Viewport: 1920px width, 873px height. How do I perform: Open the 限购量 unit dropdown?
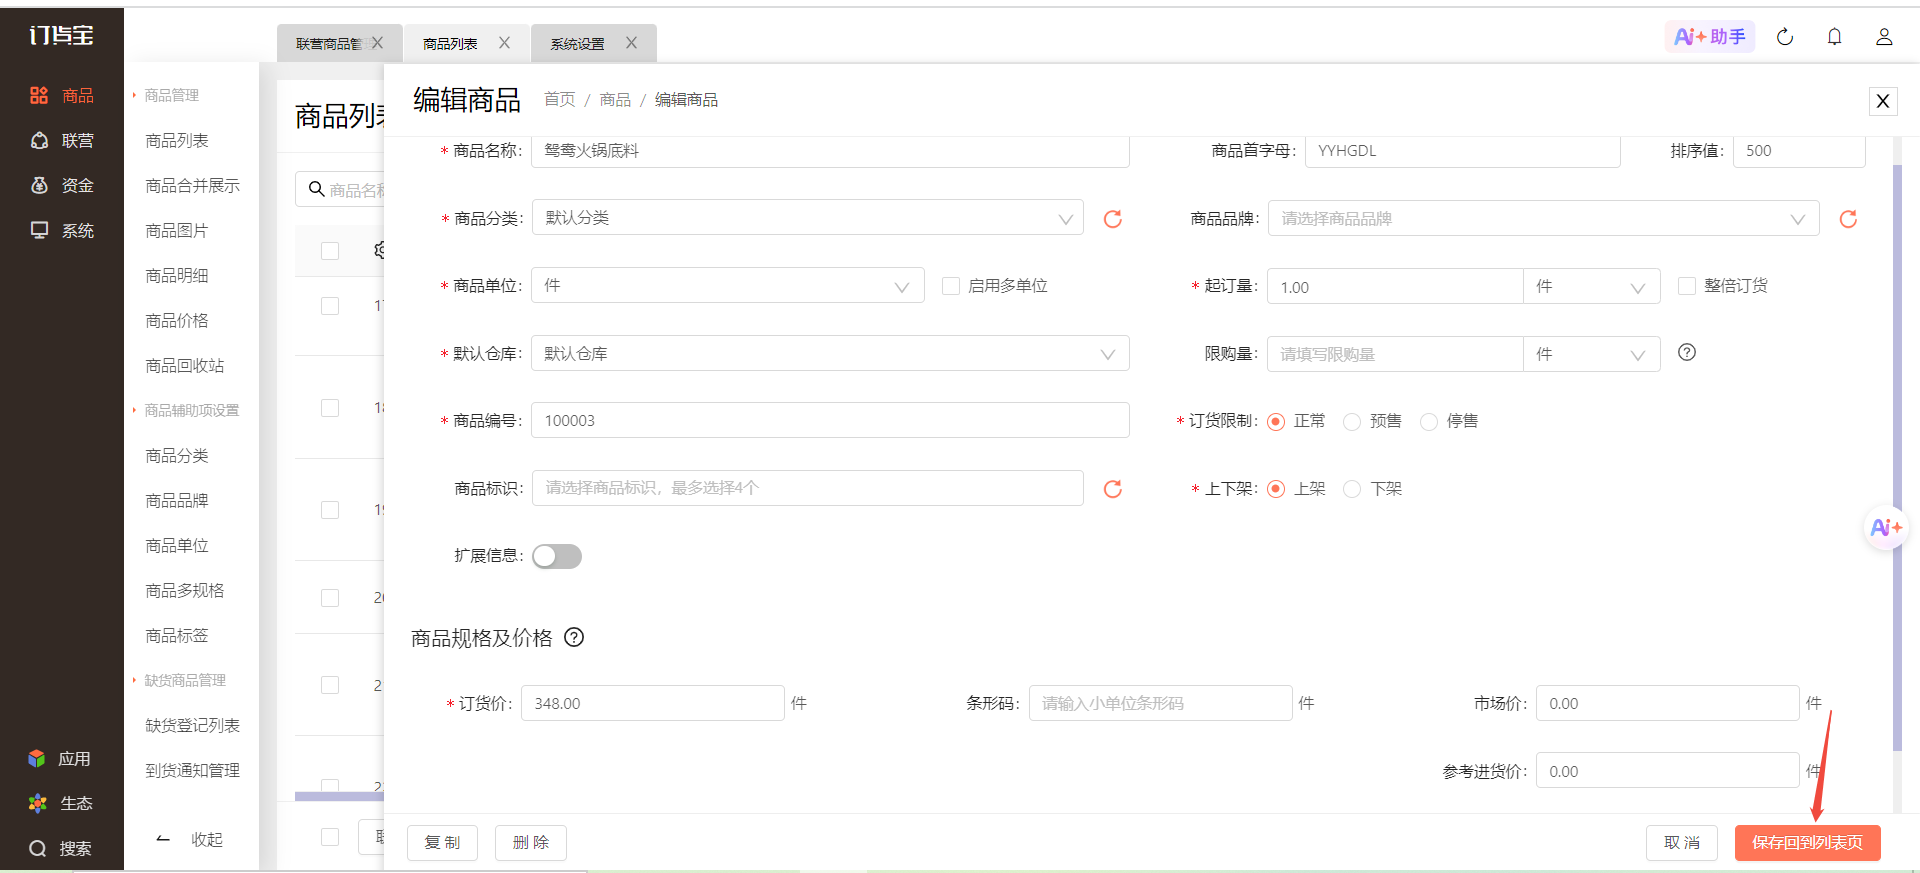tap(1592, 354)
